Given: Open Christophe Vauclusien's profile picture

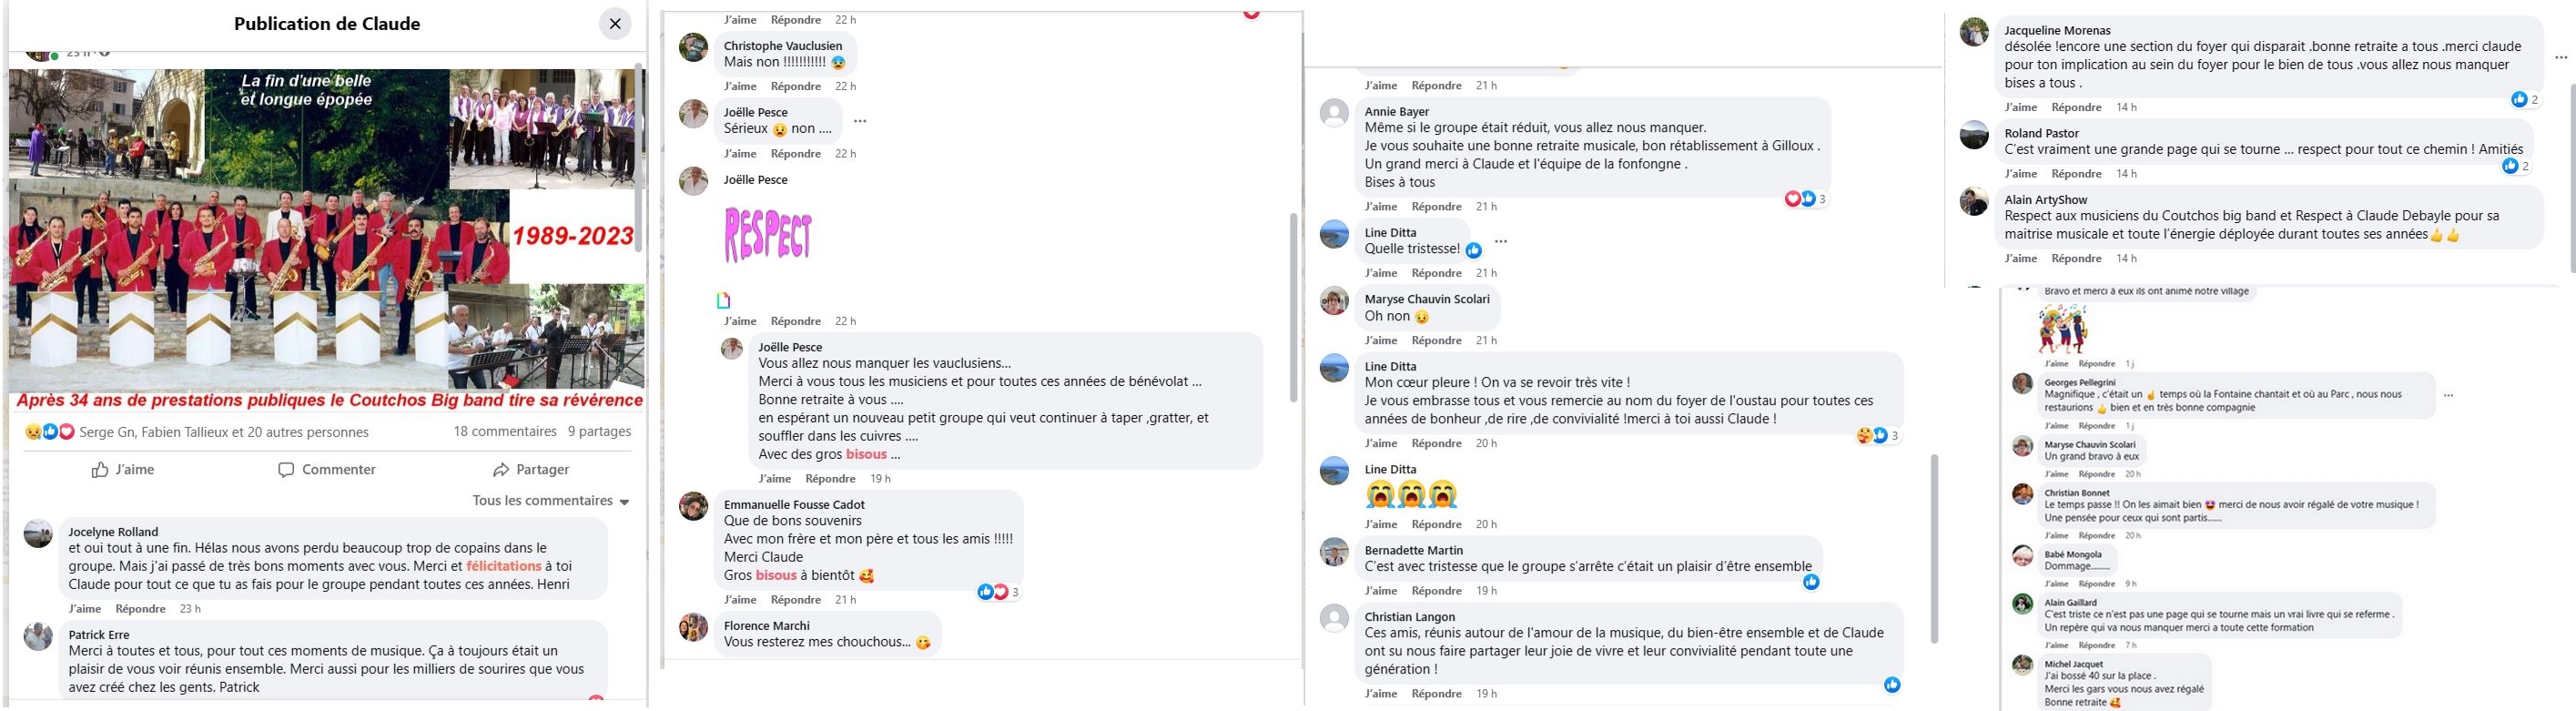Looking at the screenshot, I should point(693,47).
